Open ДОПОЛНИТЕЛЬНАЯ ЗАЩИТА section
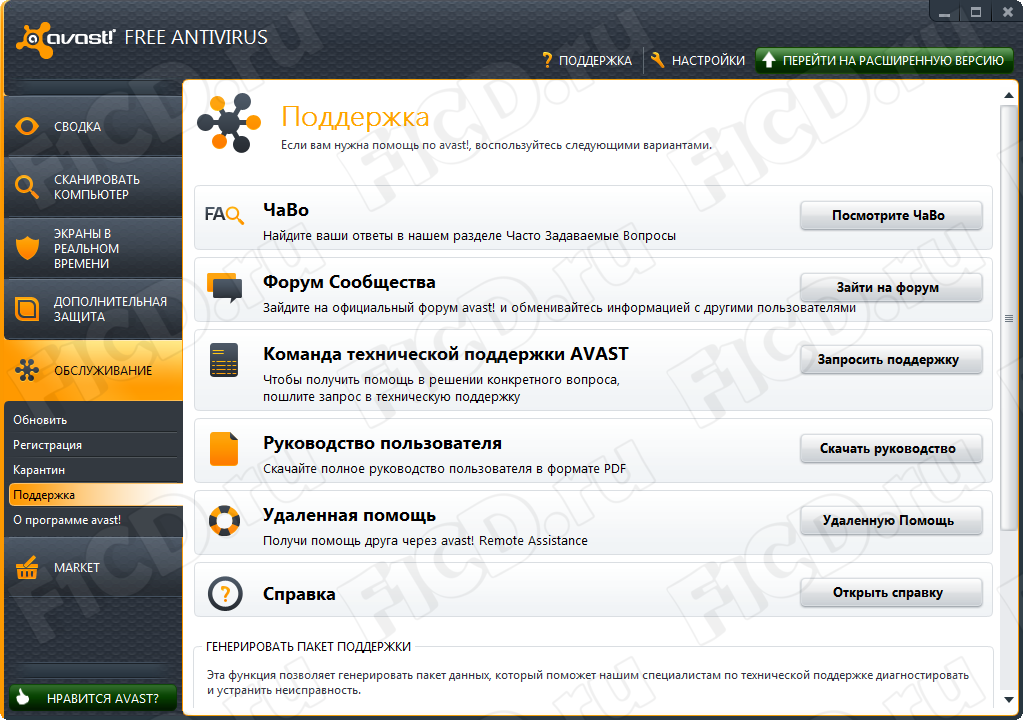 click(x=93, y=308)
